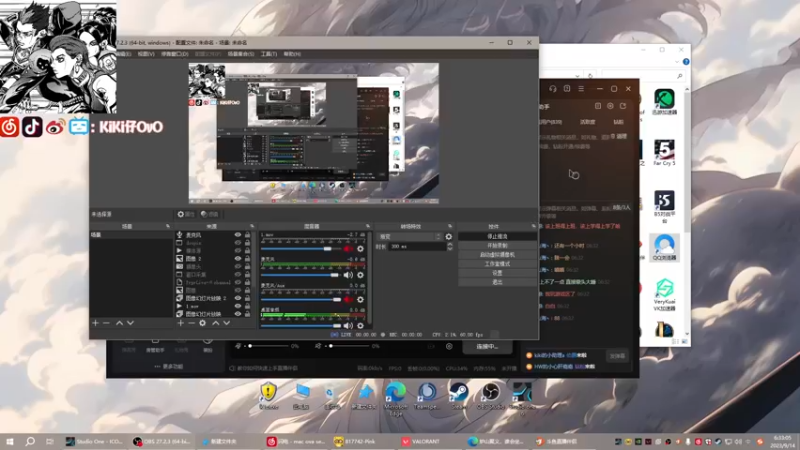Click refresh icon in assistant chat header
The image size is (800, 450).
coord(623,106)
